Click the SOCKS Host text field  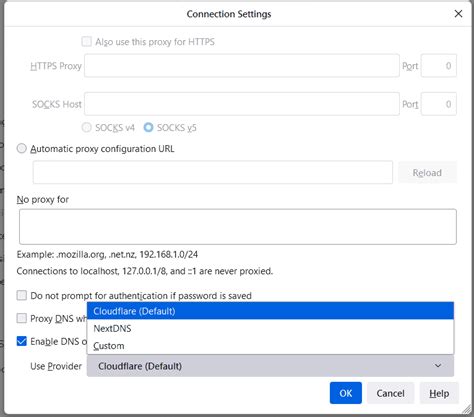(x=242, y=104)
